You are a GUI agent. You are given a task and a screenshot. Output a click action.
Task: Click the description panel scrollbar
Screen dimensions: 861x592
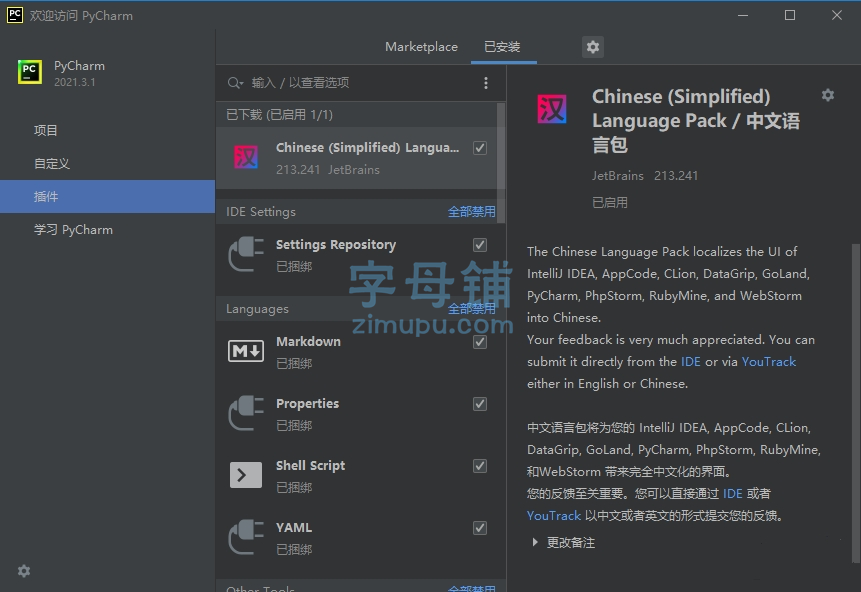coord(856,404)
